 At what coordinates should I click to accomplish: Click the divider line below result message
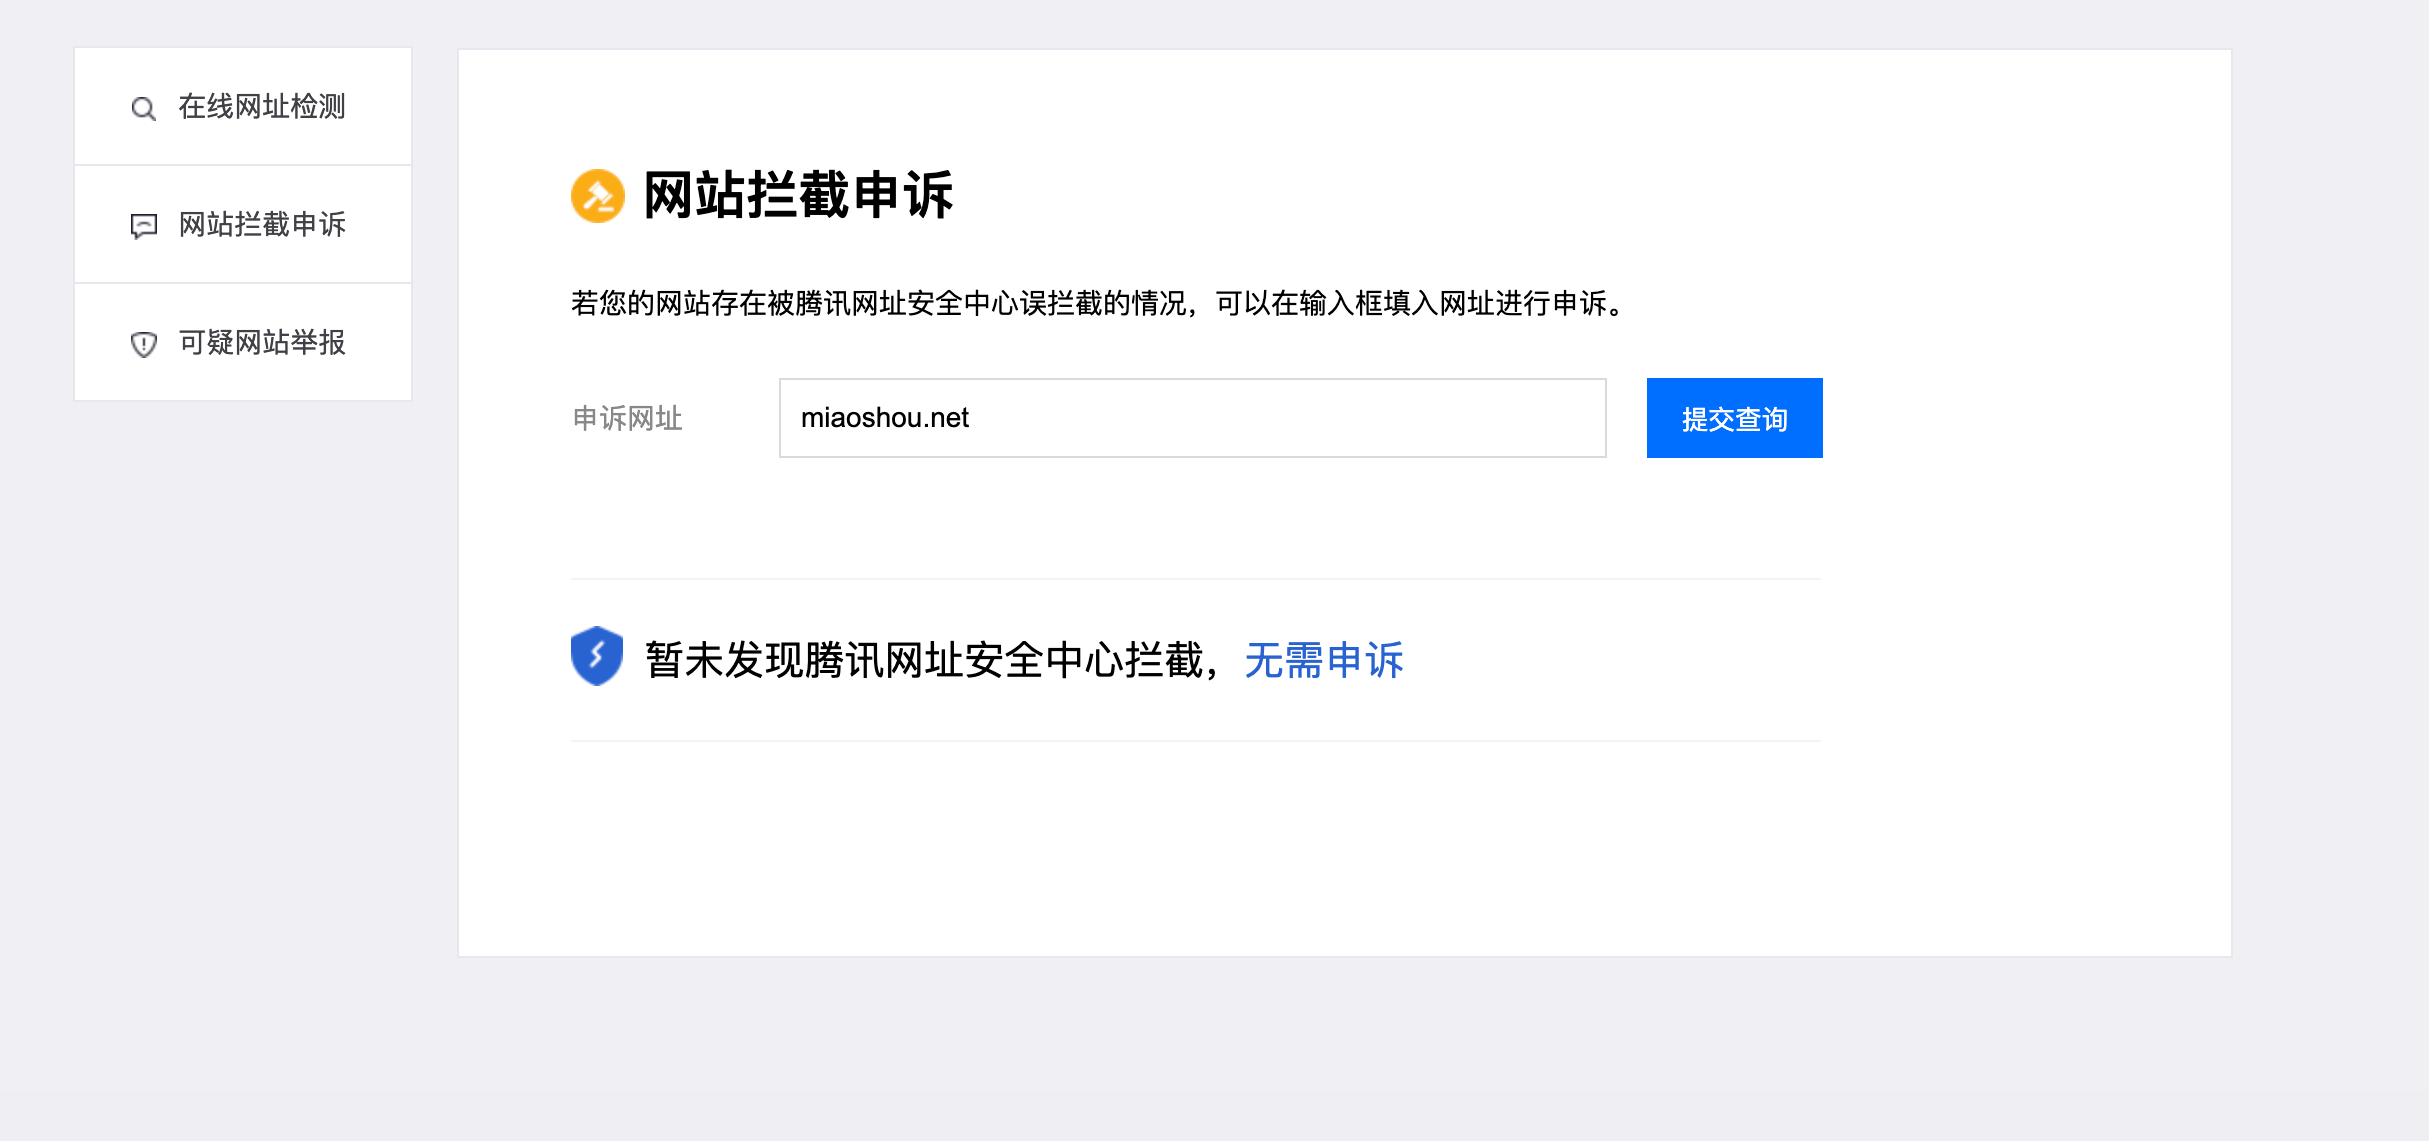1195,741
